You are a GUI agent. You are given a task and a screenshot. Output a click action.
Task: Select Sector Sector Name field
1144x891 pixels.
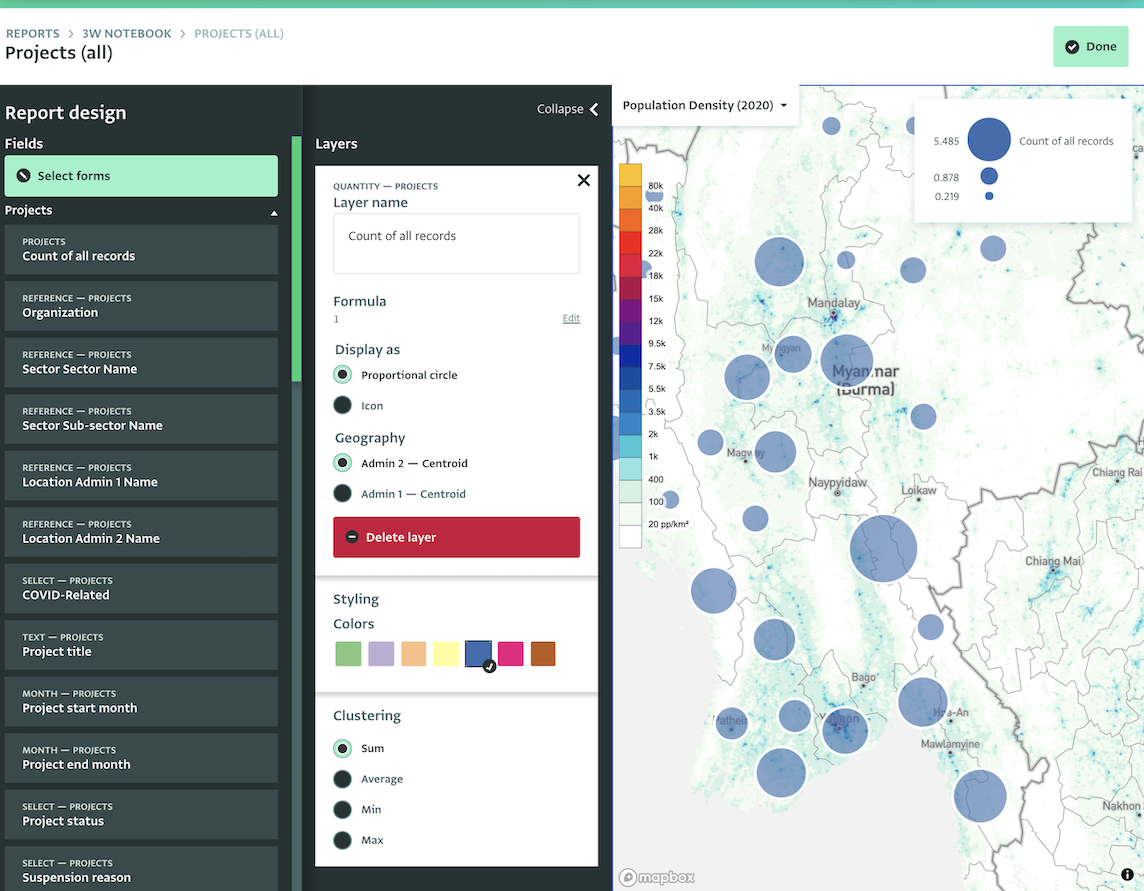click(x=141, y=363)
